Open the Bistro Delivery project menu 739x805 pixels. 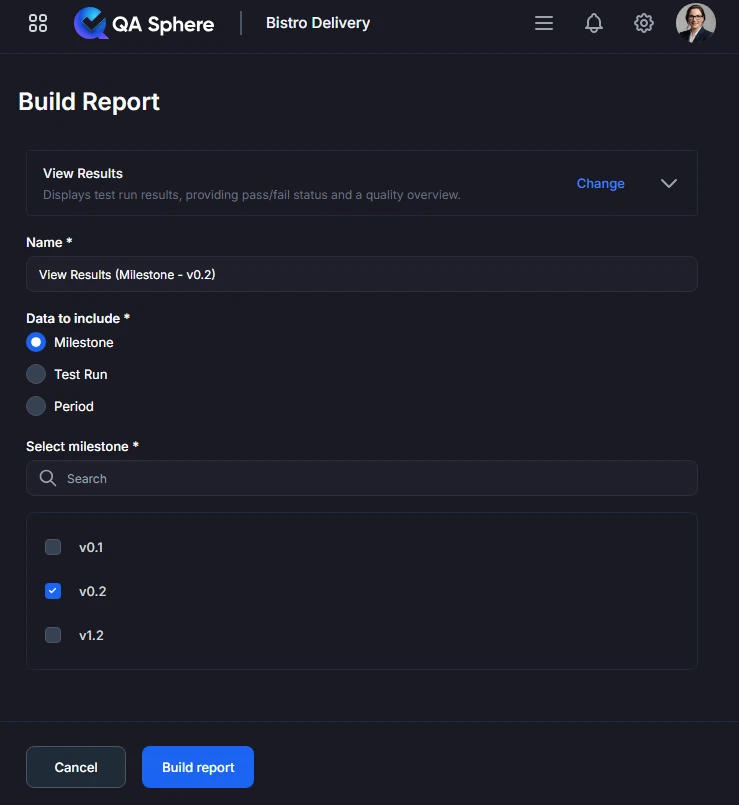tap(318, 22)
